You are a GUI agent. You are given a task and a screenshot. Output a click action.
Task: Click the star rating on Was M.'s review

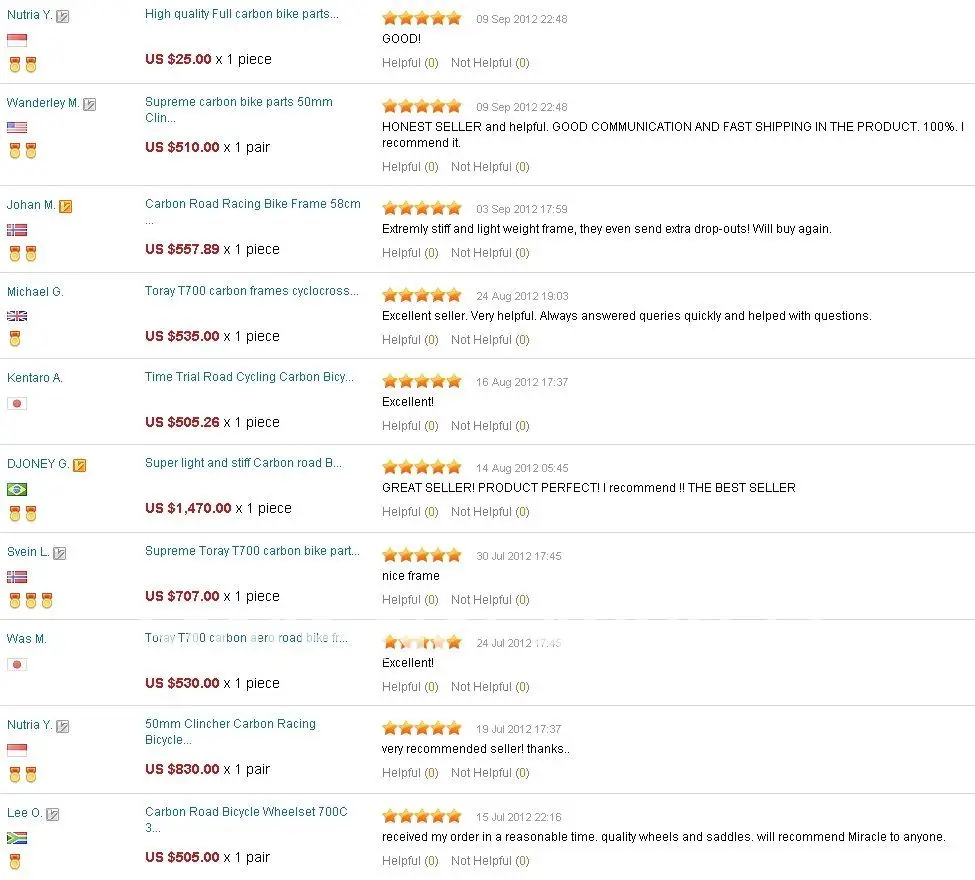point(422,642)
